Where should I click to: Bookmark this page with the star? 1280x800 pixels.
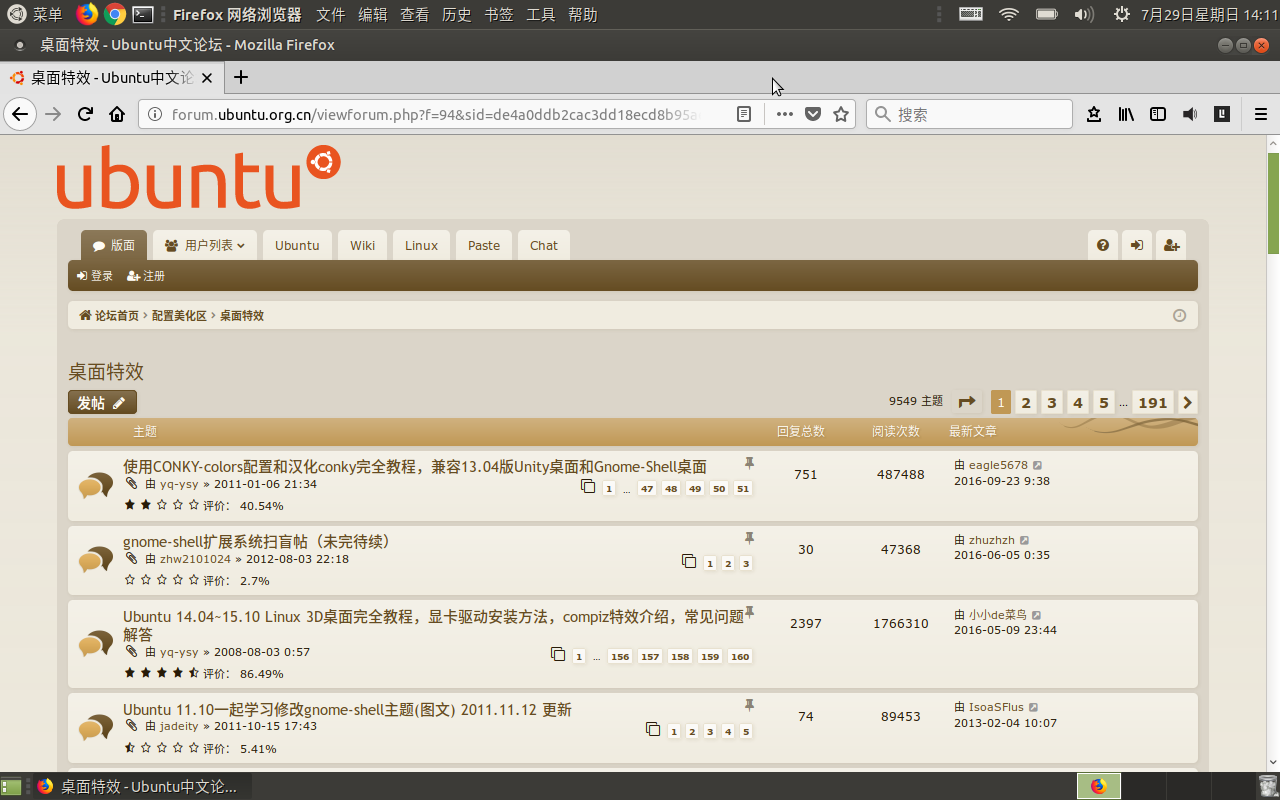841,114
